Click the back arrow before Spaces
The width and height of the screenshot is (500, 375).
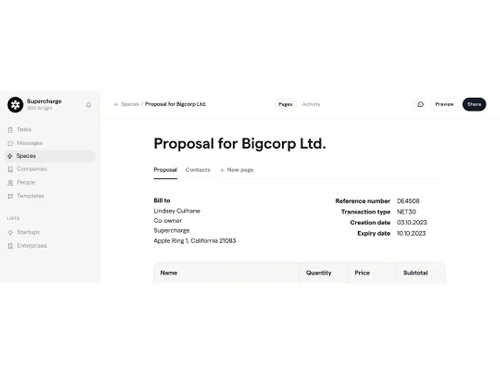tap(116, 104)
